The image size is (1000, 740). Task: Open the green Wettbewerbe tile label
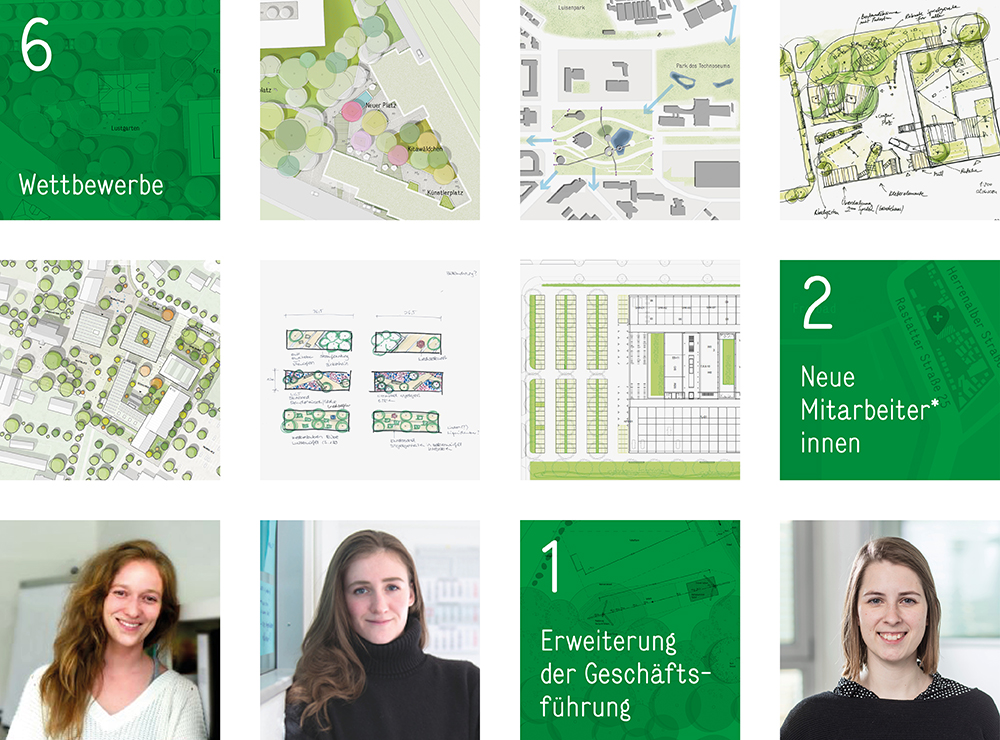91,185
